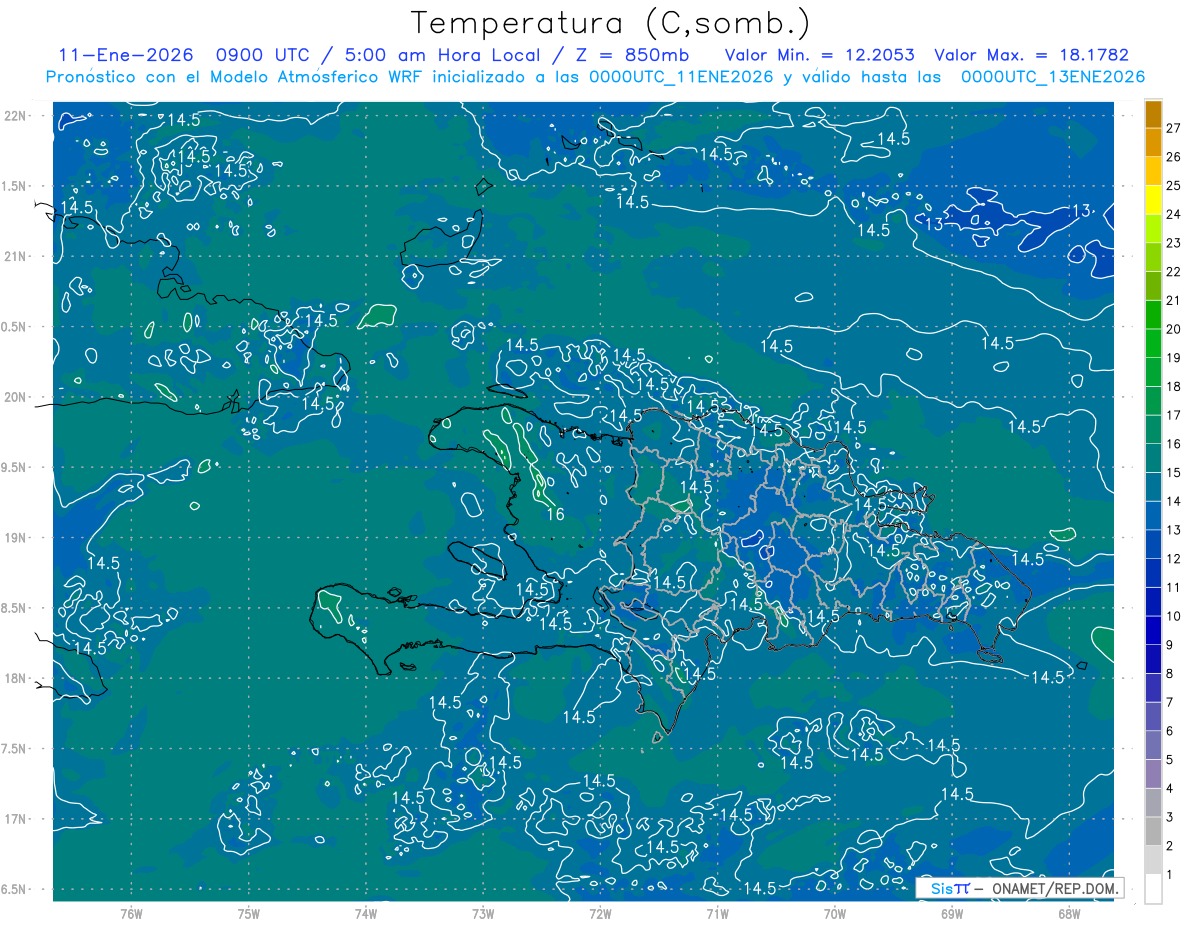This screenshot has height=927, width=1200.
Task: Click the color scale label "25"
Action: (x=1174, y=186)
